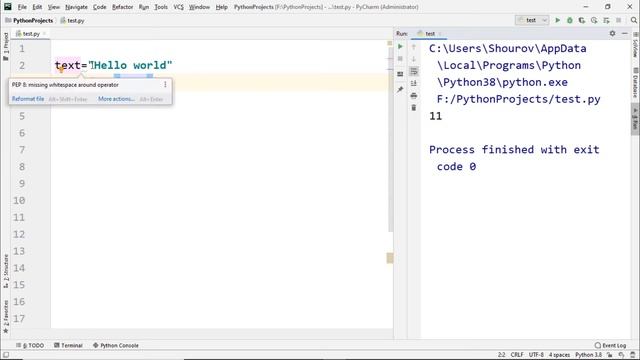640x360 pixels.
Task: Toggle the Favorites tool window sidebar
Action: click(x=6, y=316)
